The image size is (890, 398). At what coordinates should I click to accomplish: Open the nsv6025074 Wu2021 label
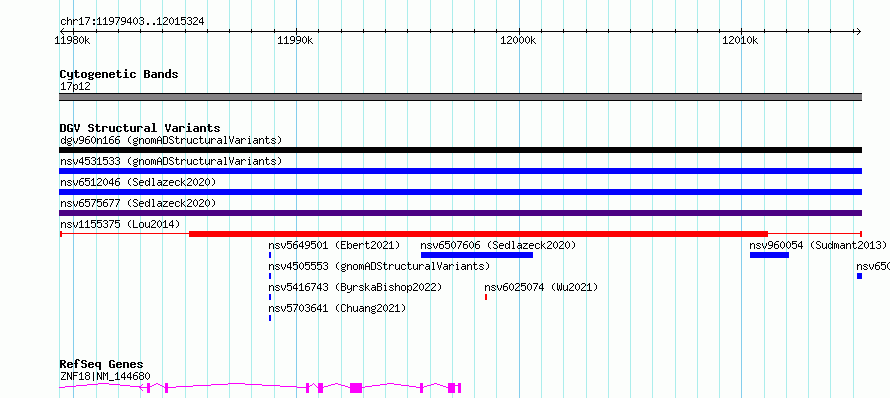[x=541, y=287]
